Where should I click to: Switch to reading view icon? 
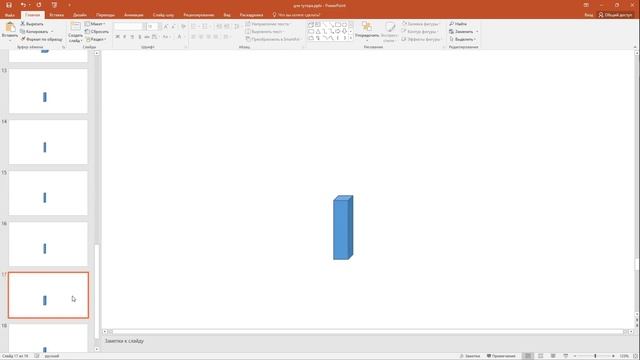click(x=553, y=356)
